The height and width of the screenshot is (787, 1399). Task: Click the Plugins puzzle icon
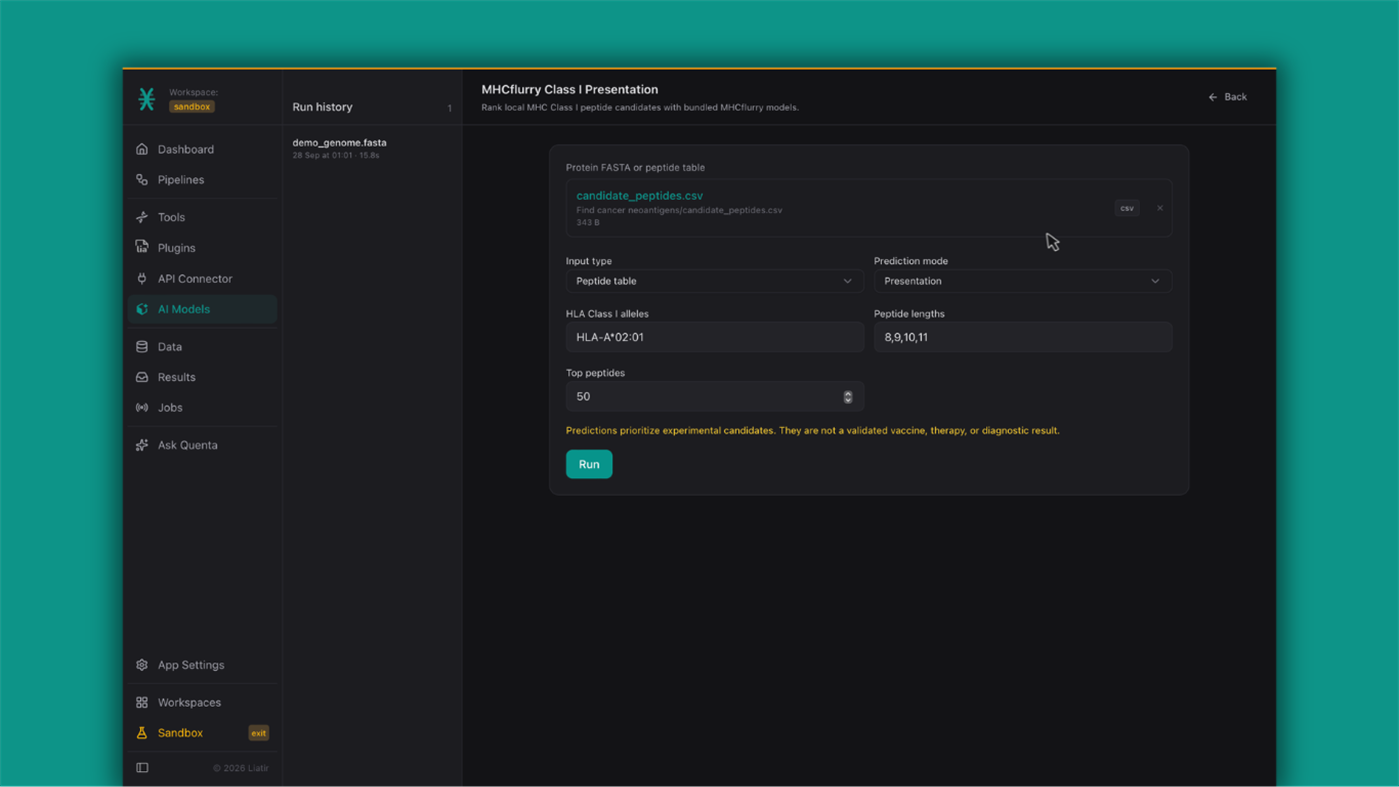[142, 248]
